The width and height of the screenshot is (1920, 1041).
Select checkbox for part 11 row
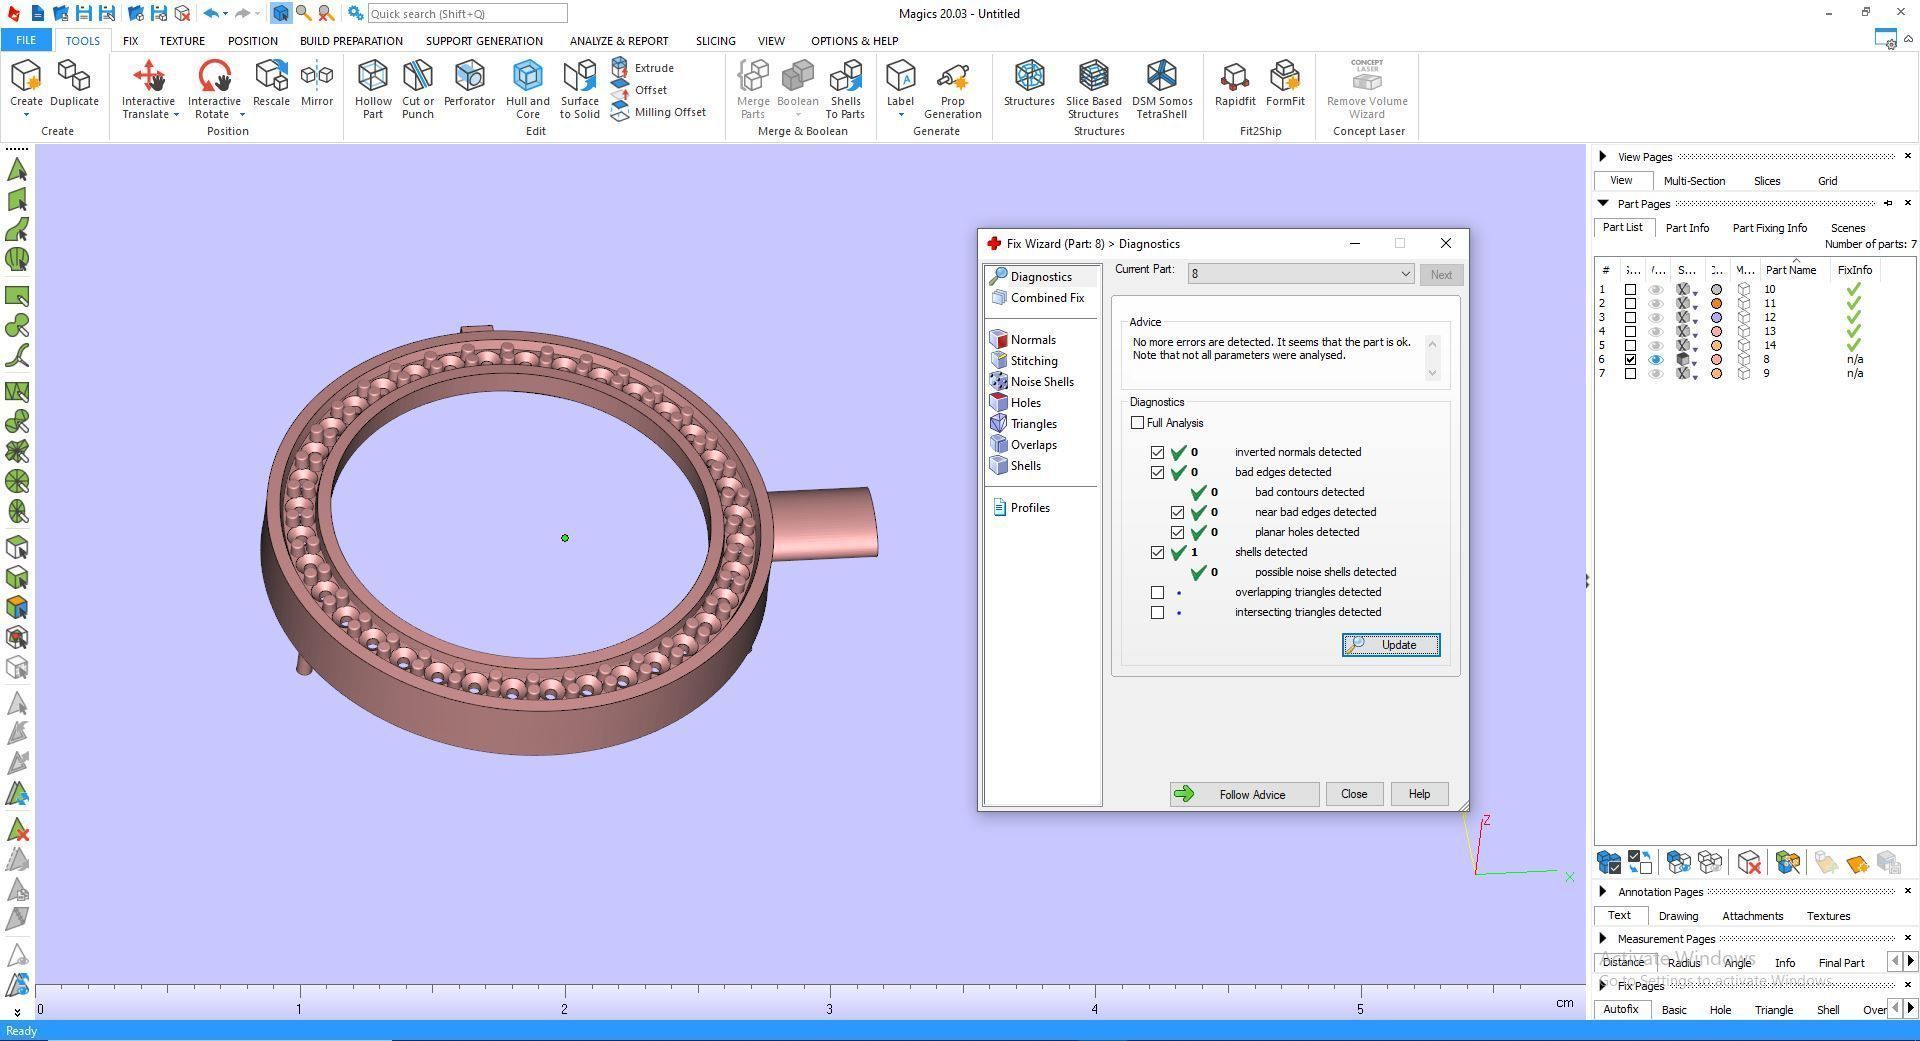coord(1630,304)
